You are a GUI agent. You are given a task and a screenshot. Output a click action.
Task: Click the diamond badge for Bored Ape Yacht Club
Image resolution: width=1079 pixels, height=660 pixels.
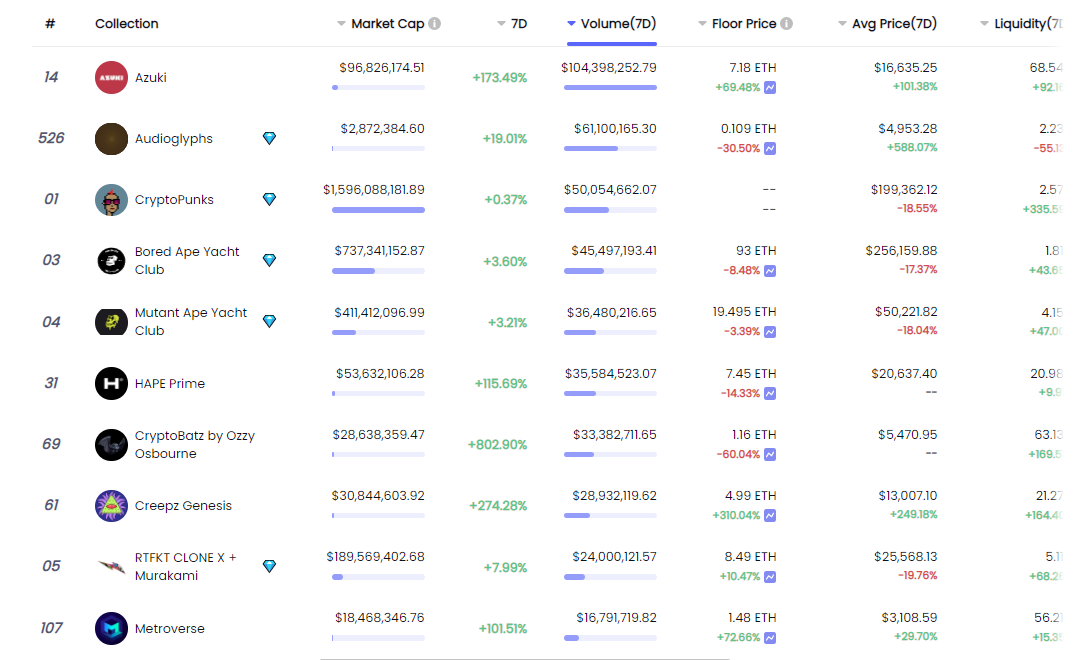[x=270, y=260]
